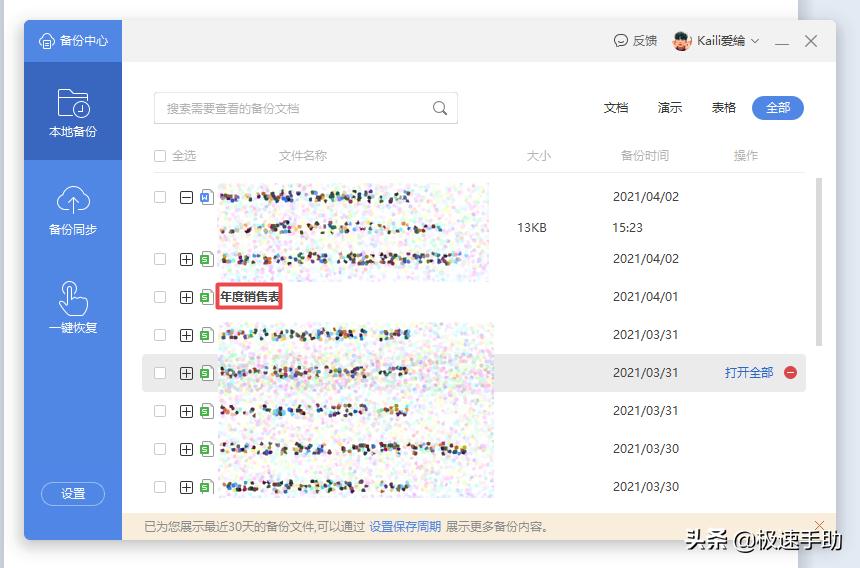Click the file list vertical scrollbar
This screenshot has width=860, height=568.
point(819,262)
